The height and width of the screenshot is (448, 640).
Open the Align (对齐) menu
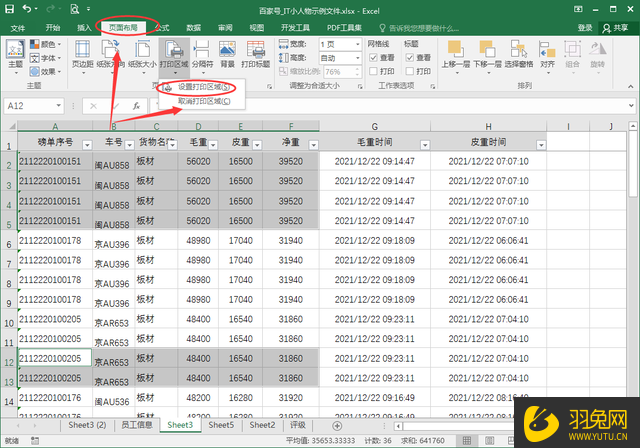coord(547,56)
